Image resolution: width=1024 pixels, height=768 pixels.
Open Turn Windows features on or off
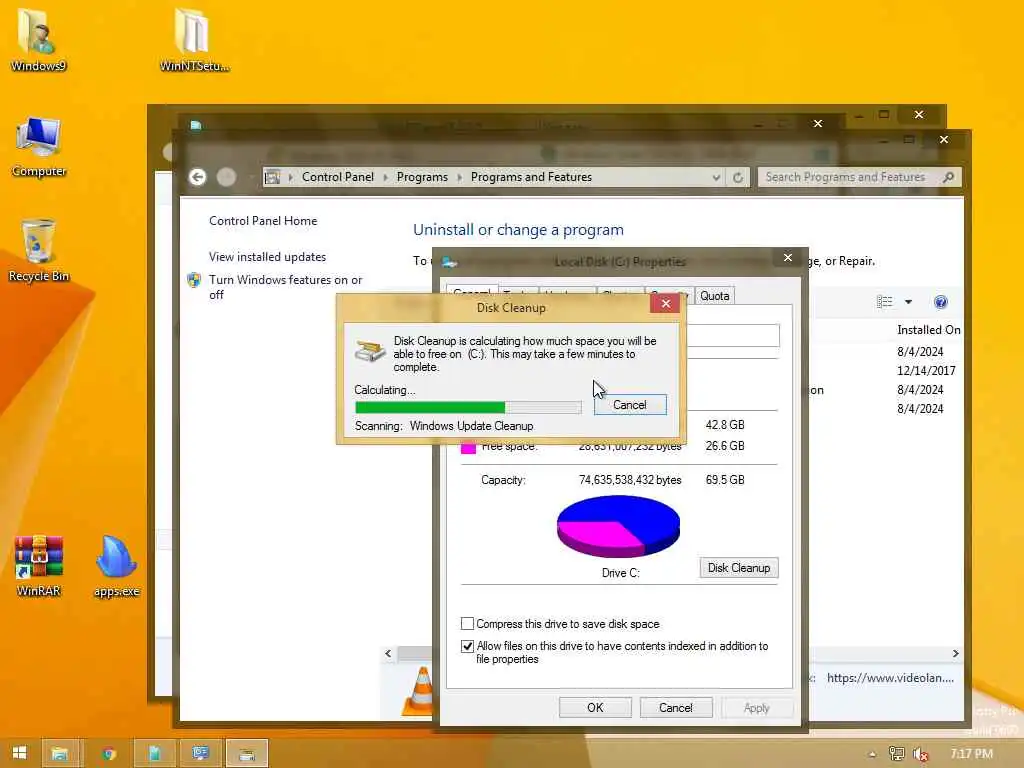(285, 287)
